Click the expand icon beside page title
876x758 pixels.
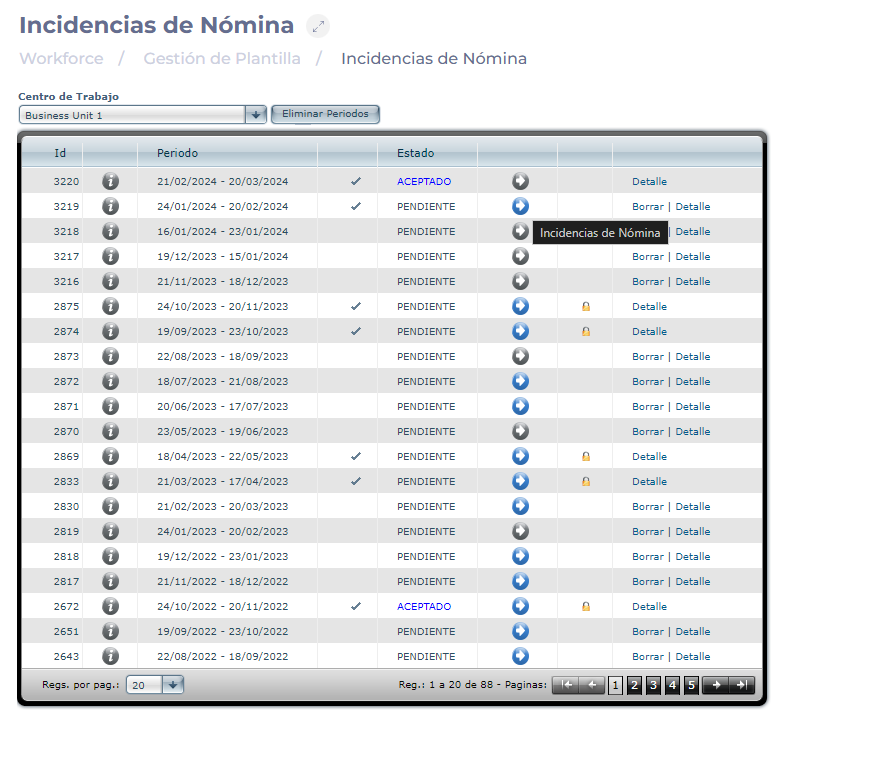click(x=317, y=27)
